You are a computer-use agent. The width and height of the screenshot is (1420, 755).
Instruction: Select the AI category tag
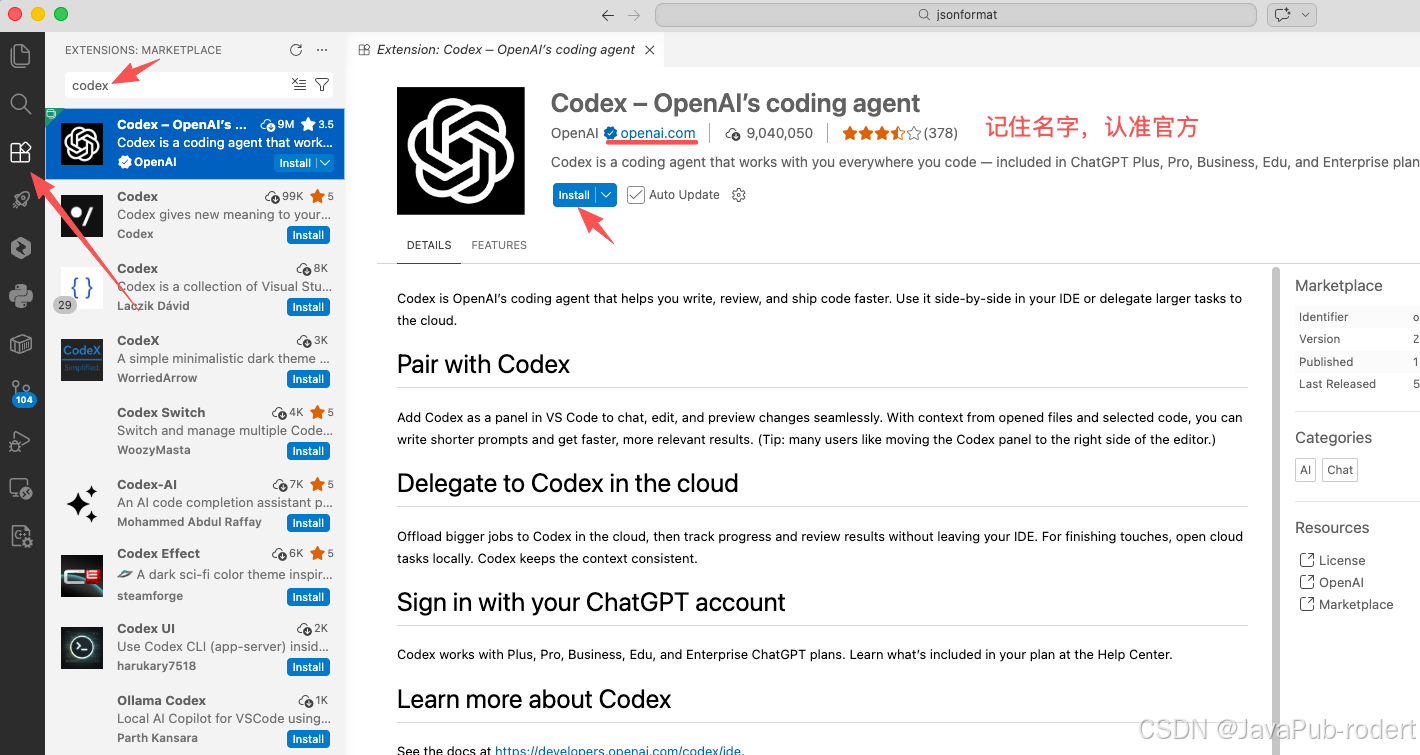tap(1305, 470)
